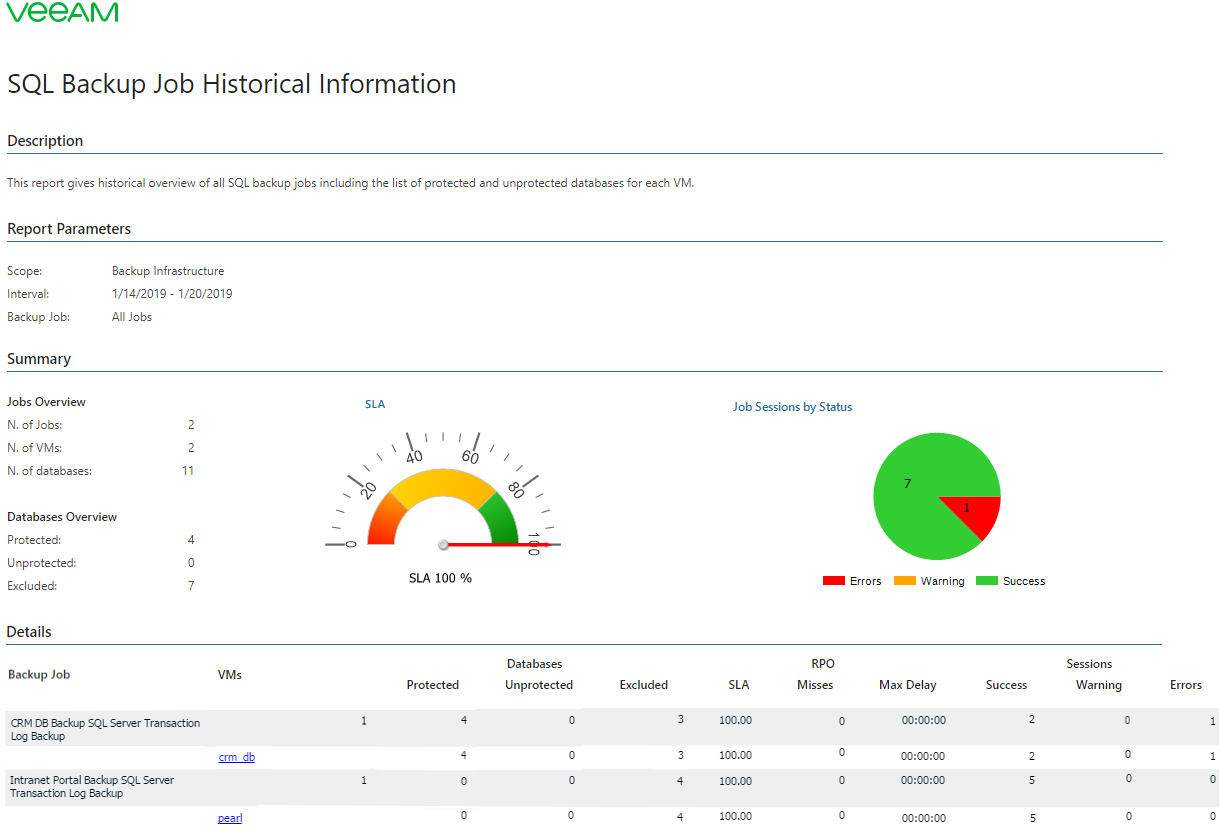Click the 'All Jobs' parameter value
Viewport: 1222px width, 832px height.
[132, 317]
